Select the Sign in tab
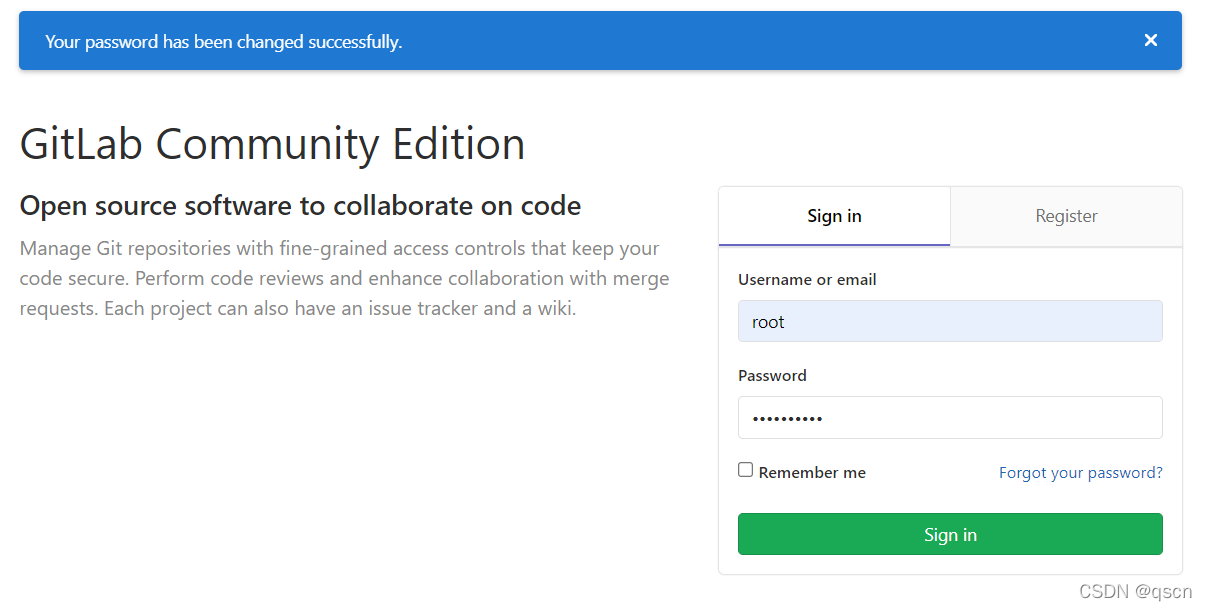This screenshot has width=1207, height=611. pyautogui.click(x=834, y=216)
